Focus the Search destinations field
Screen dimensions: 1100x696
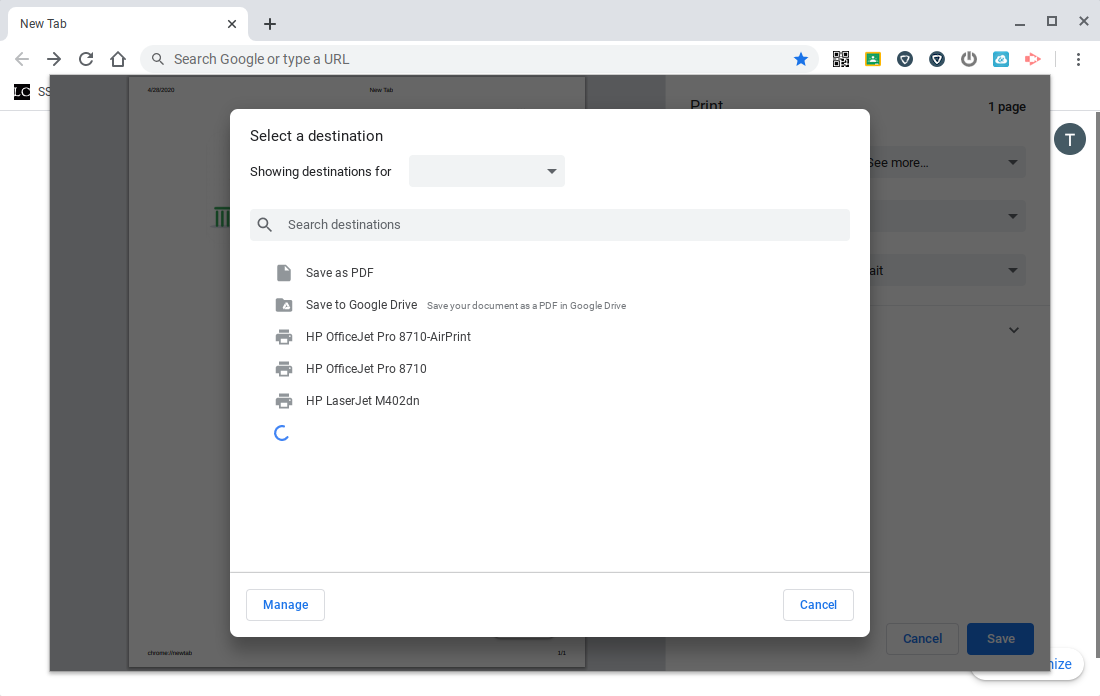[550, 225]
